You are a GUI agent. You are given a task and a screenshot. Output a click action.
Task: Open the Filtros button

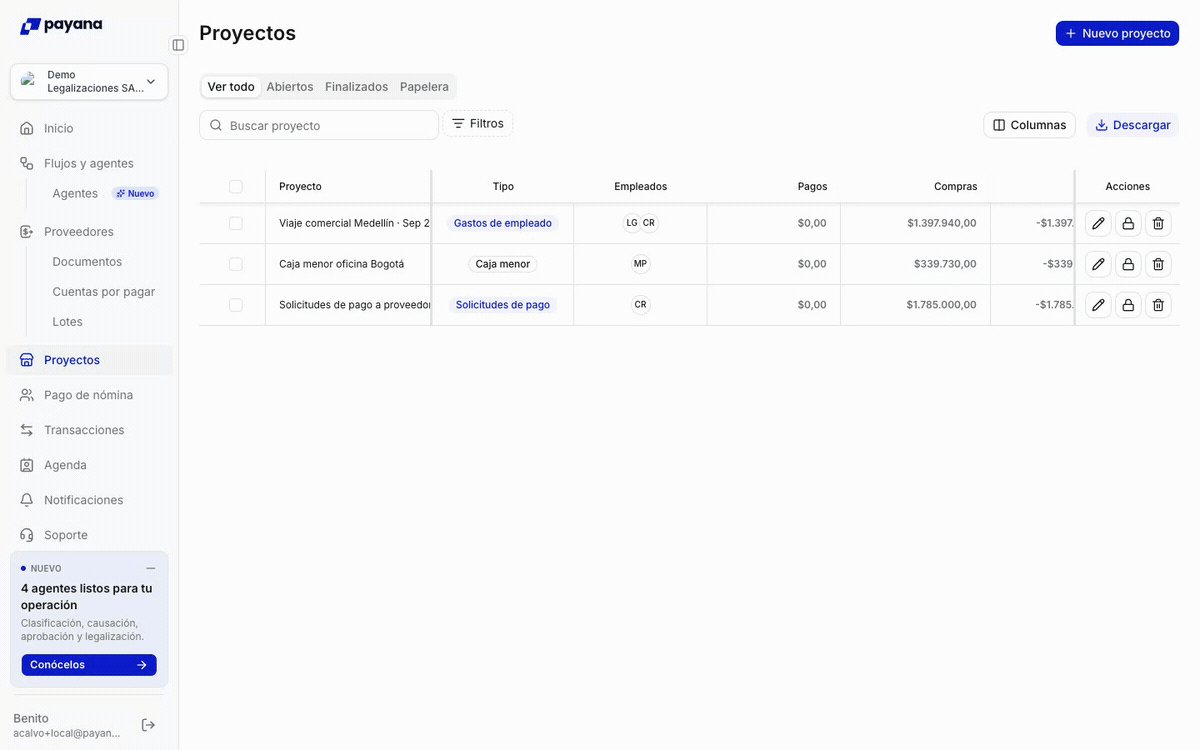coord(478,123)
